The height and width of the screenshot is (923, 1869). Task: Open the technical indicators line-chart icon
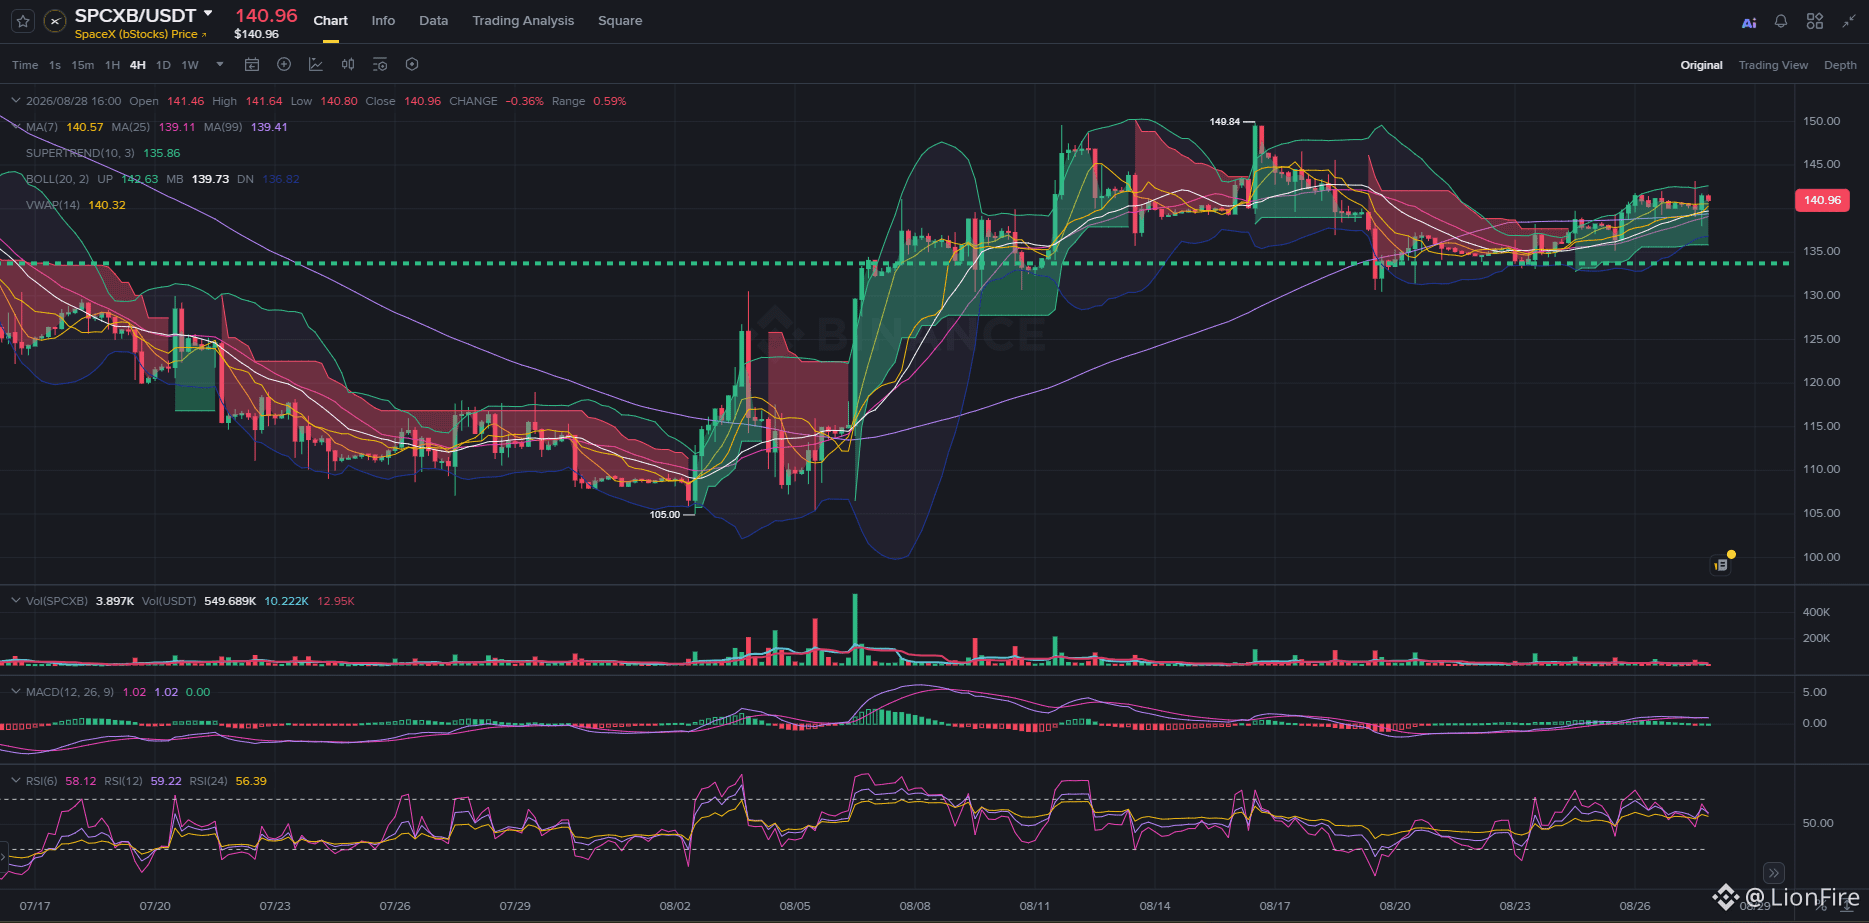point(316,65)
